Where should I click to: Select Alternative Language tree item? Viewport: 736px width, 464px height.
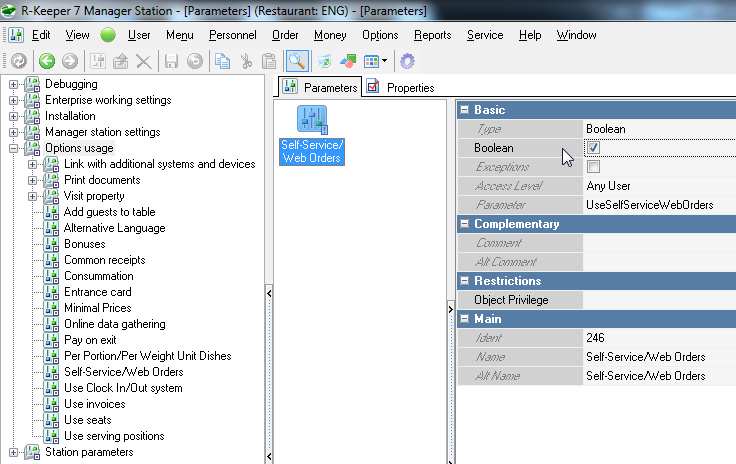(x=115, y=228)
